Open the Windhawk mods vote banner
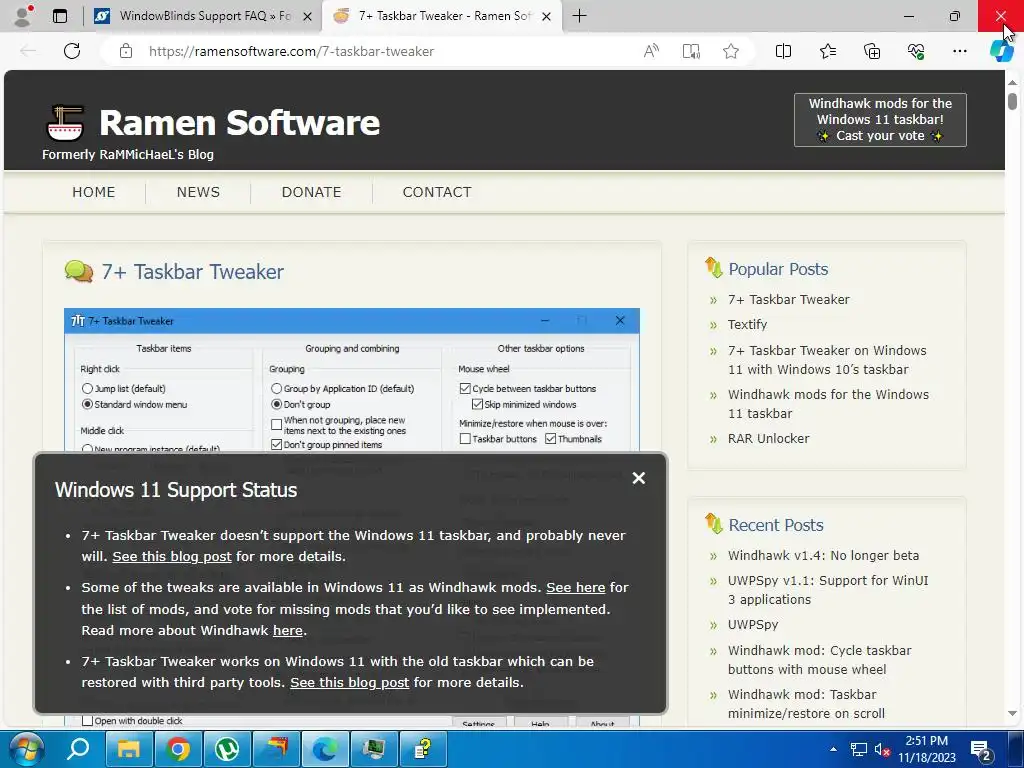Image resolution: width=1024 pixels, height=768 pixels. coord(880,120)
